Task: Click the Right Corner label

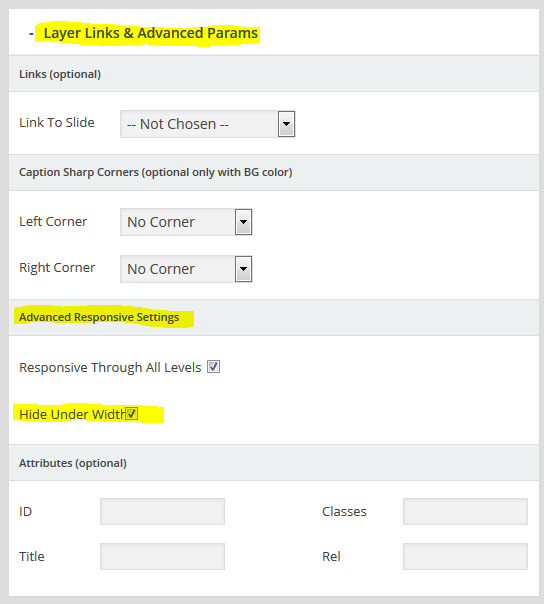Action: [x=57, y=268]
